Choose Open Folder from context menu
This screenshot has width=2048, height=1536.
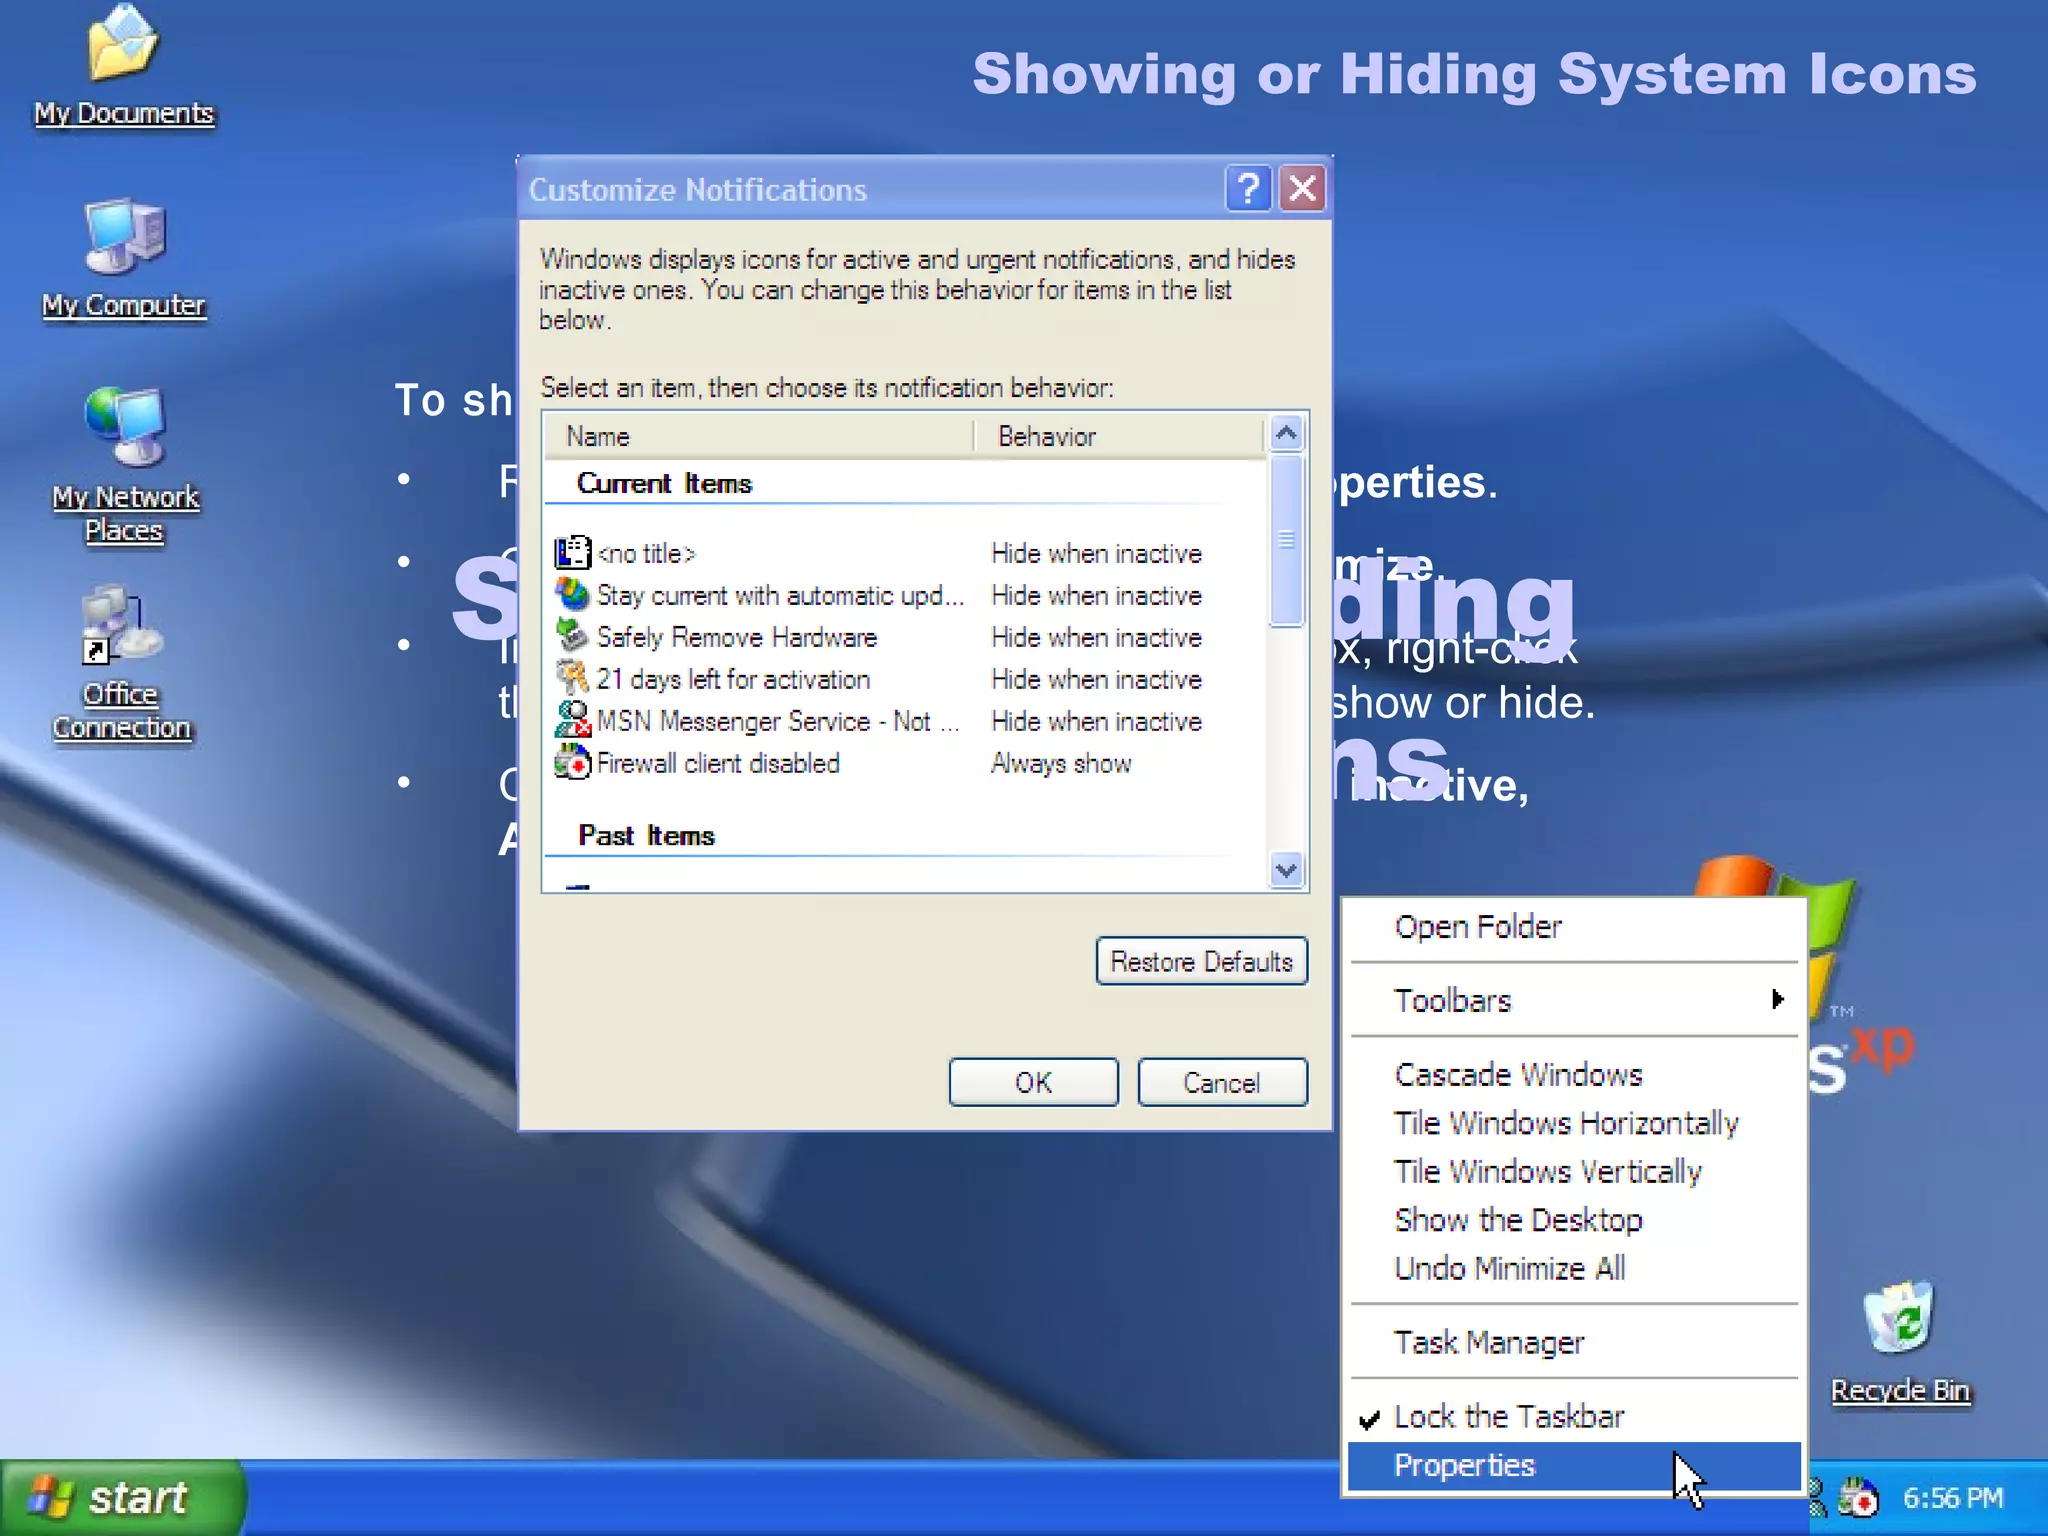pos(1574,927)
